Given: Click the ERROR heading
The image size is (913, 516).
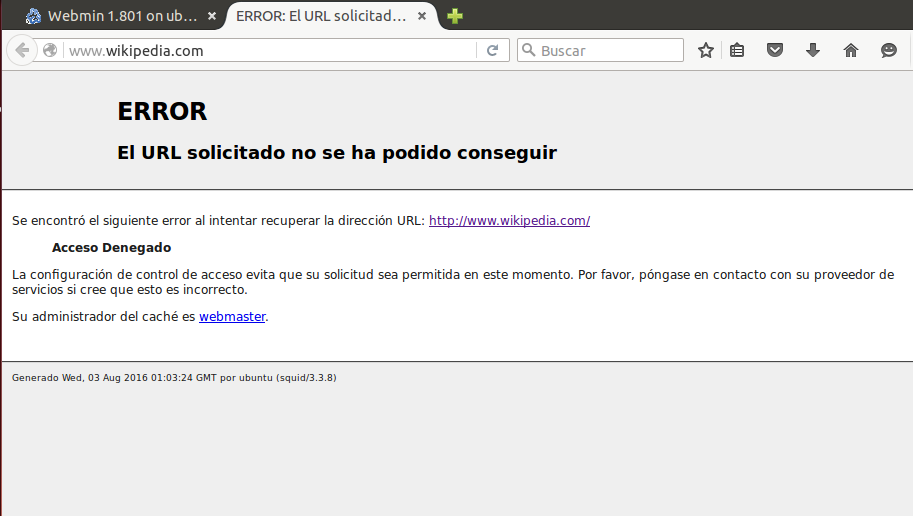Looking at the screenshot, I should click(162, 111).
